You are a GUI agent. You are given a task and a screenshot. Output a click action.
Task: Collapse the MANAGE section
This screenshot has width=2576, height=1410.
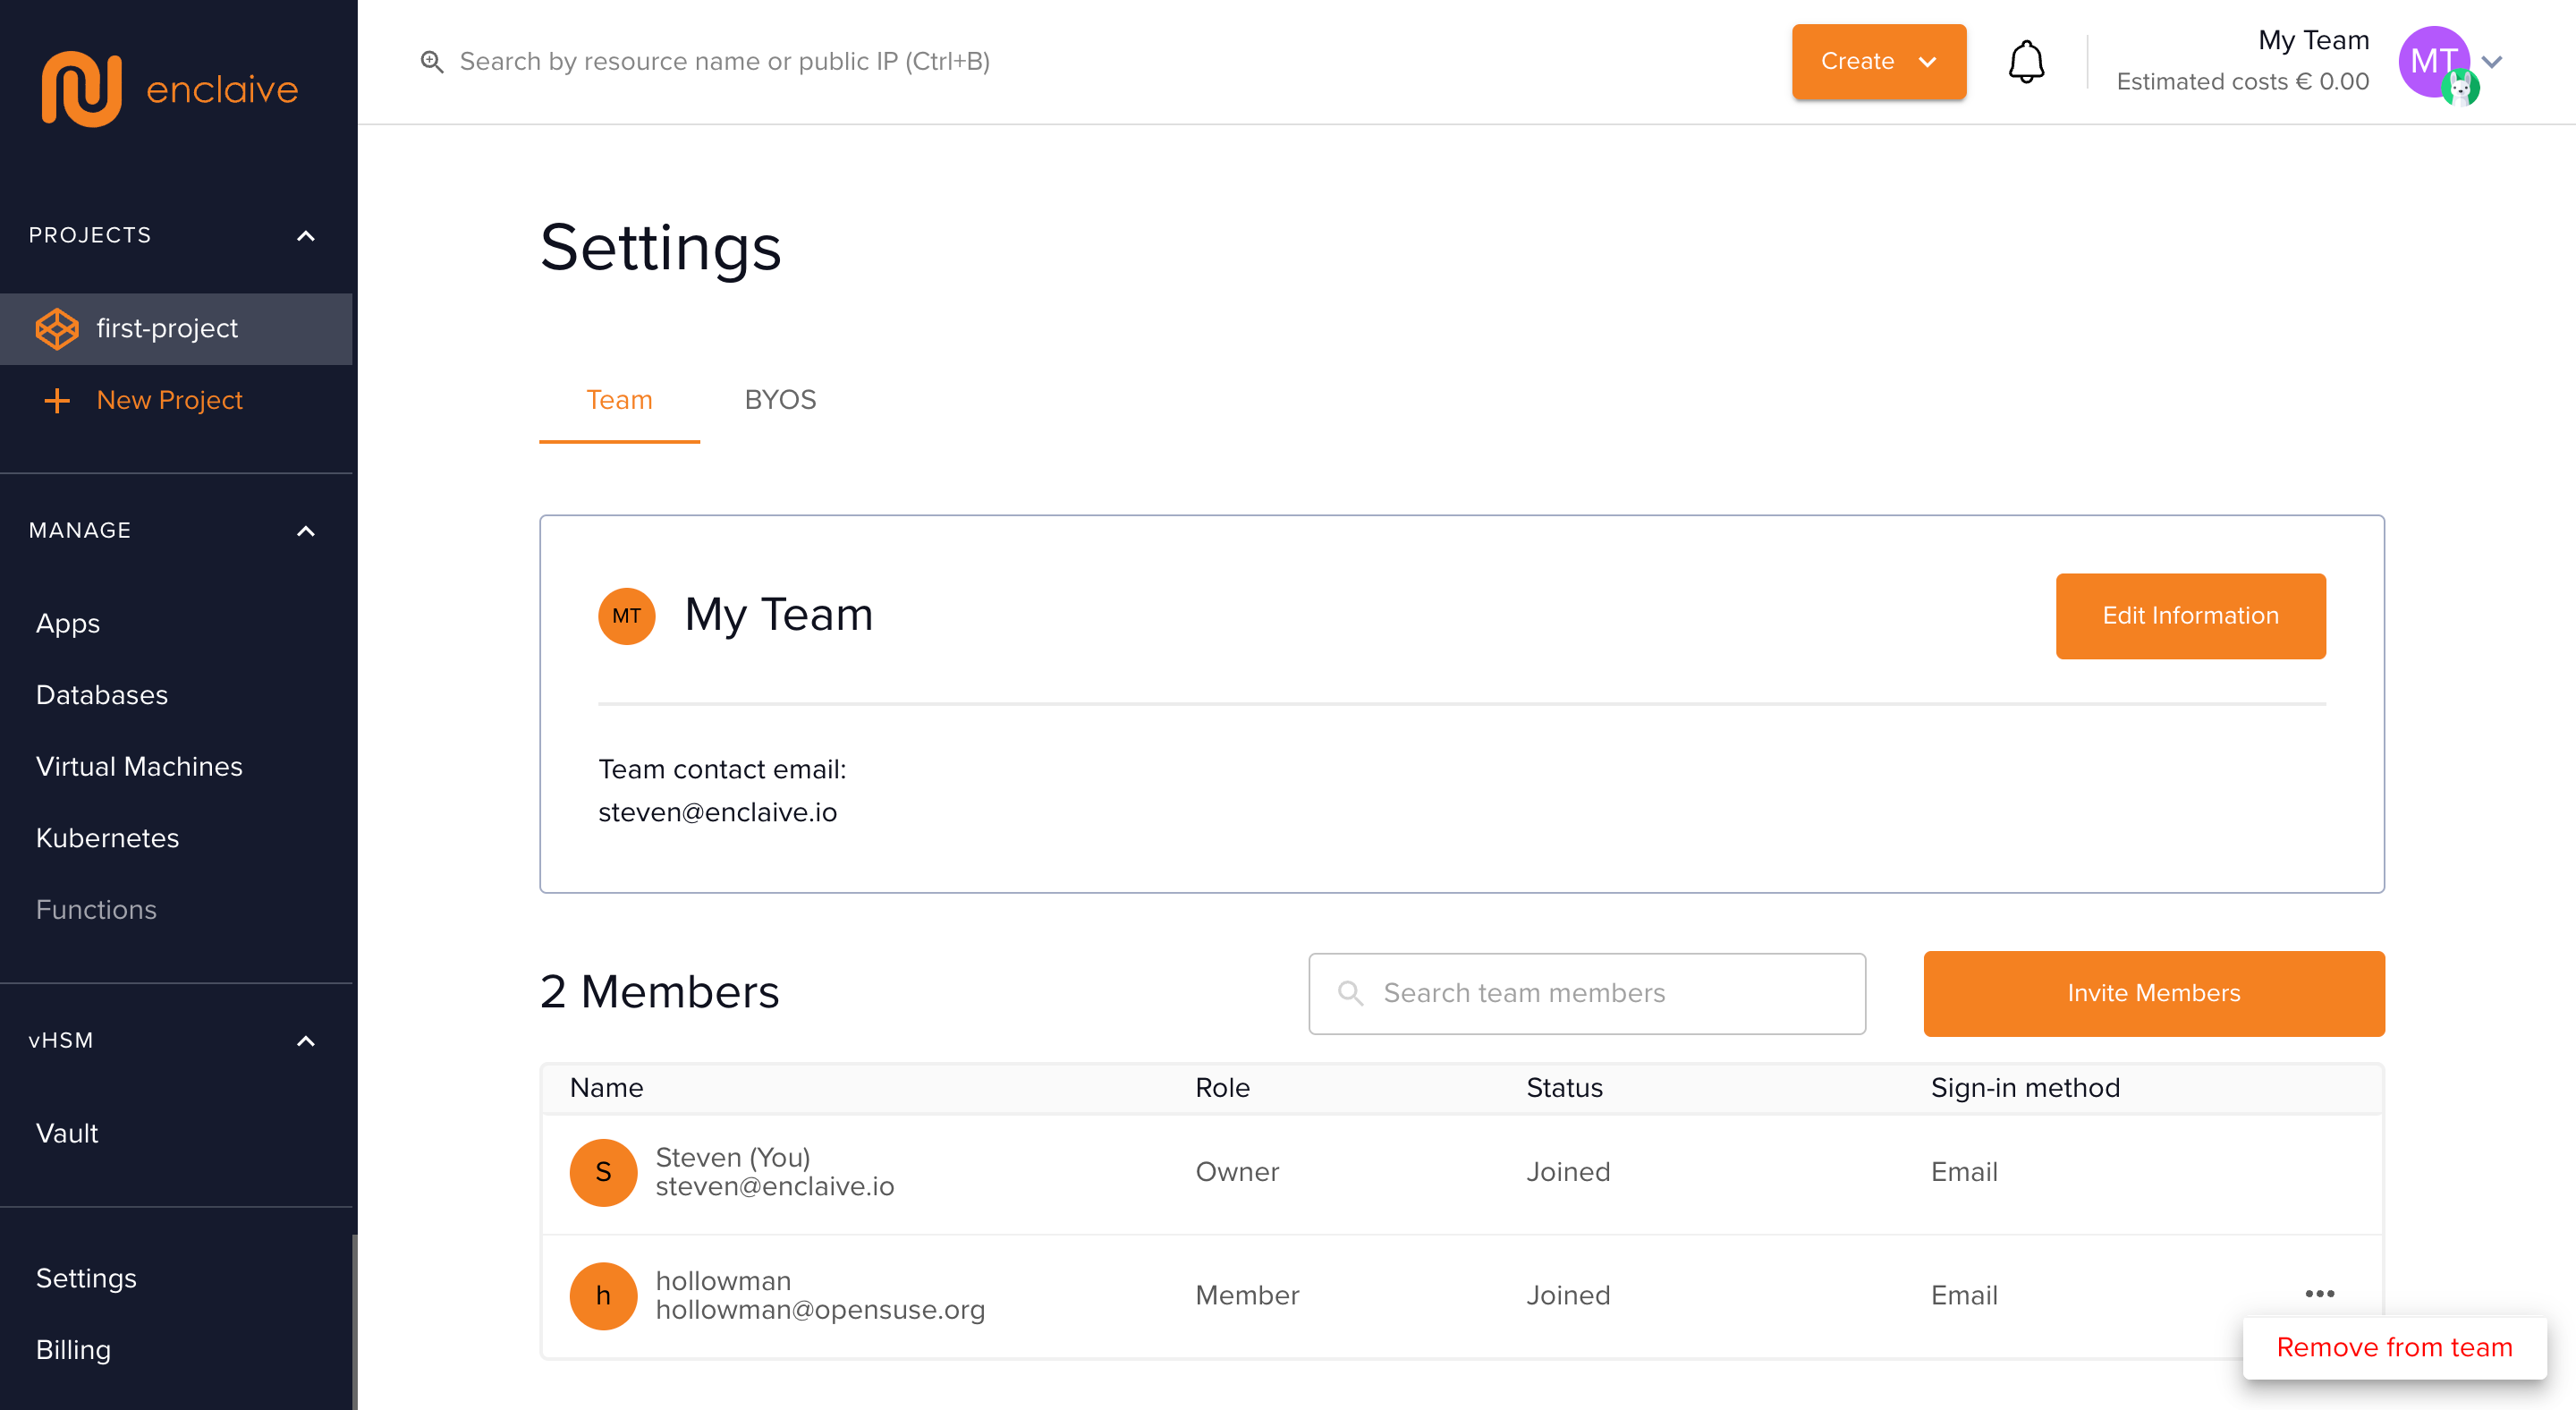pos(306,531)
